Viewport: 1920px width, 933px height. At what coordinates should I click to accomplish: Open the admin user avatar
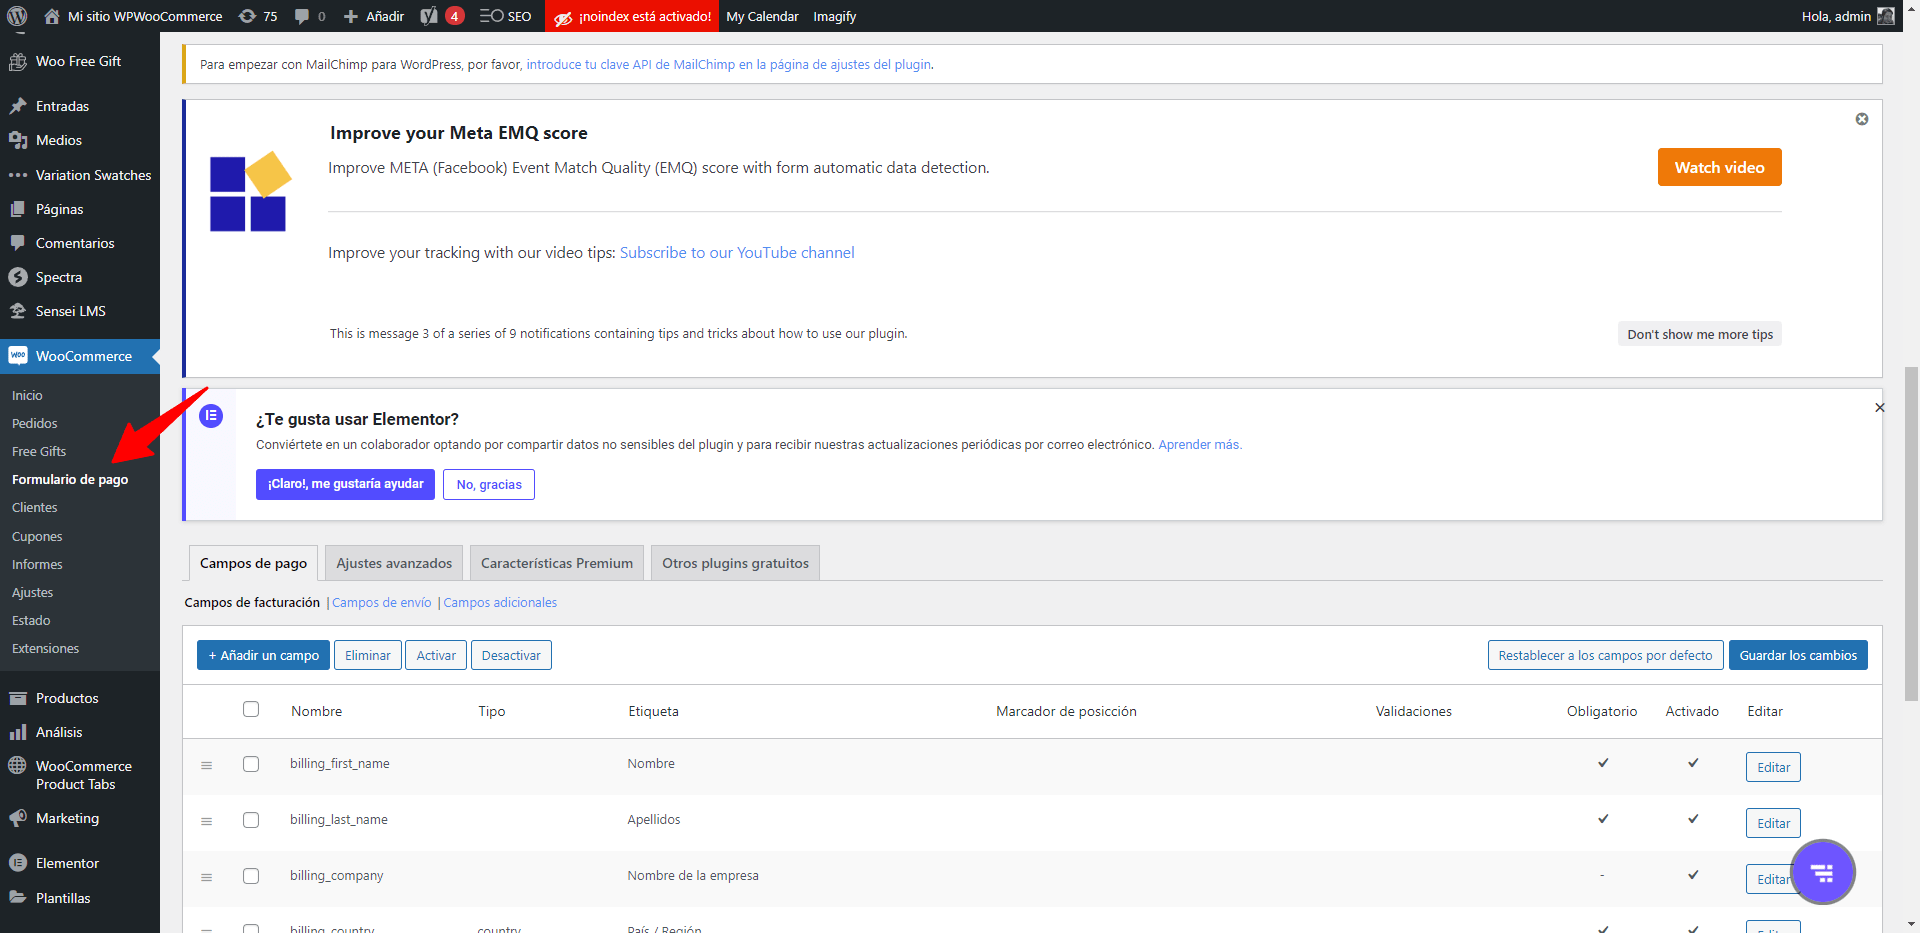[1886, 16]
